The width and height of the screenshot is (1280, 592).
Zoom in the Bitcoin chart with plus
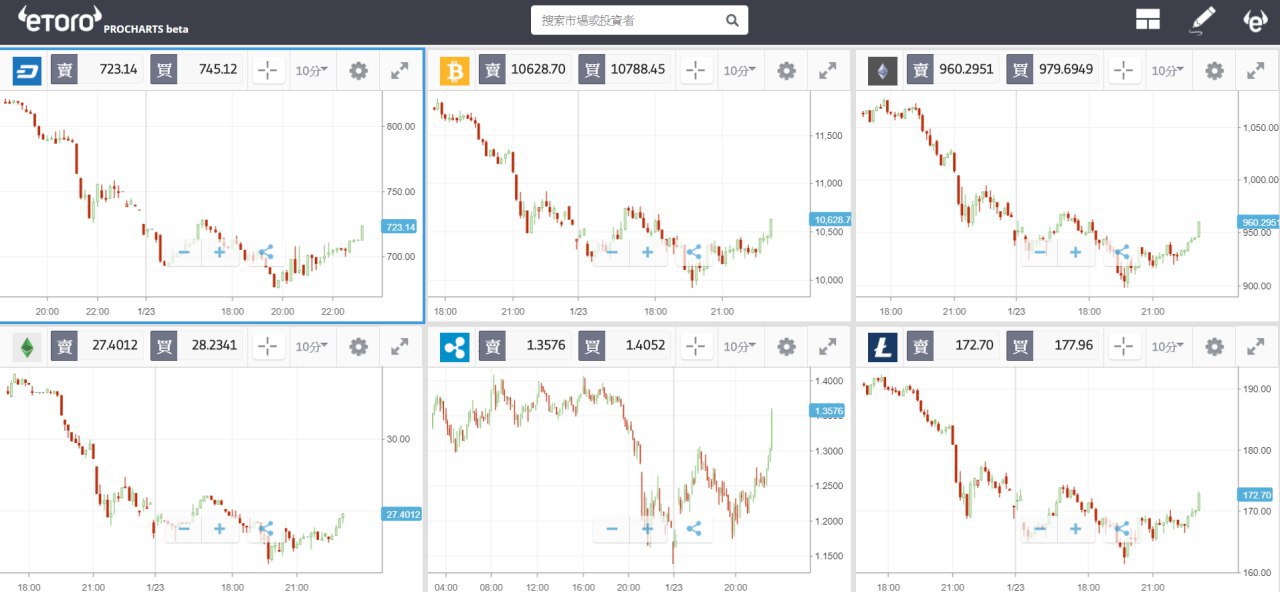(647, 252)
